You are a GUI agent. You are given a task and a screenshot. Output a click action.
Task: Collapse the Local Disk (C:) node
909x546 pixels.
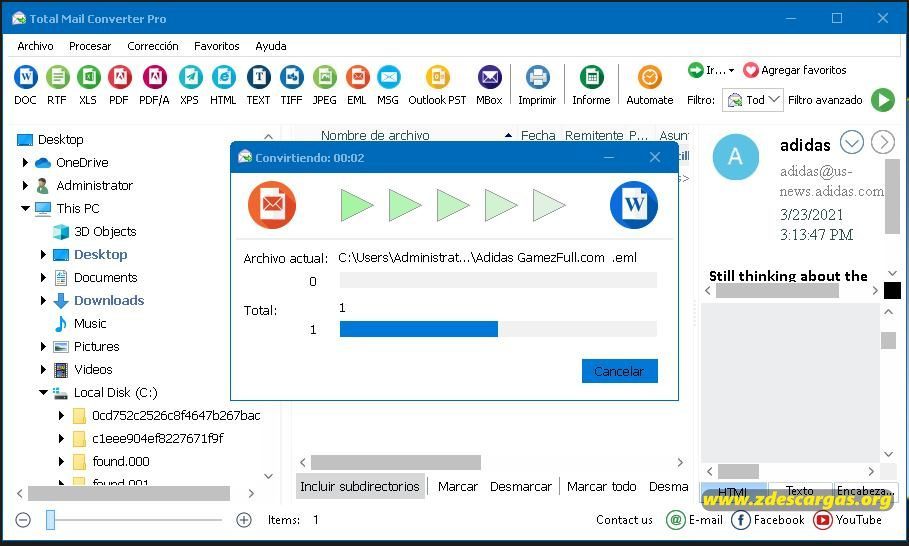click(x=43, y=392)
